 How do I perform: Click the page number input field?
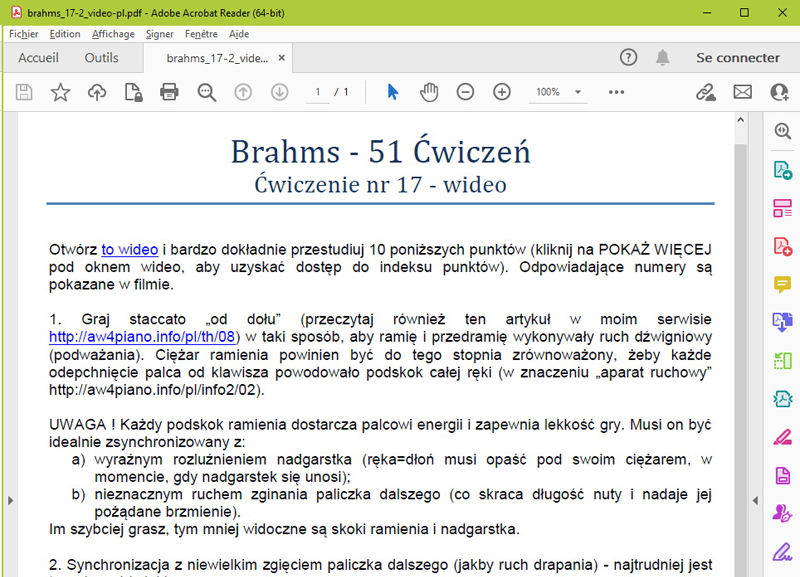[x=318, y=92]
